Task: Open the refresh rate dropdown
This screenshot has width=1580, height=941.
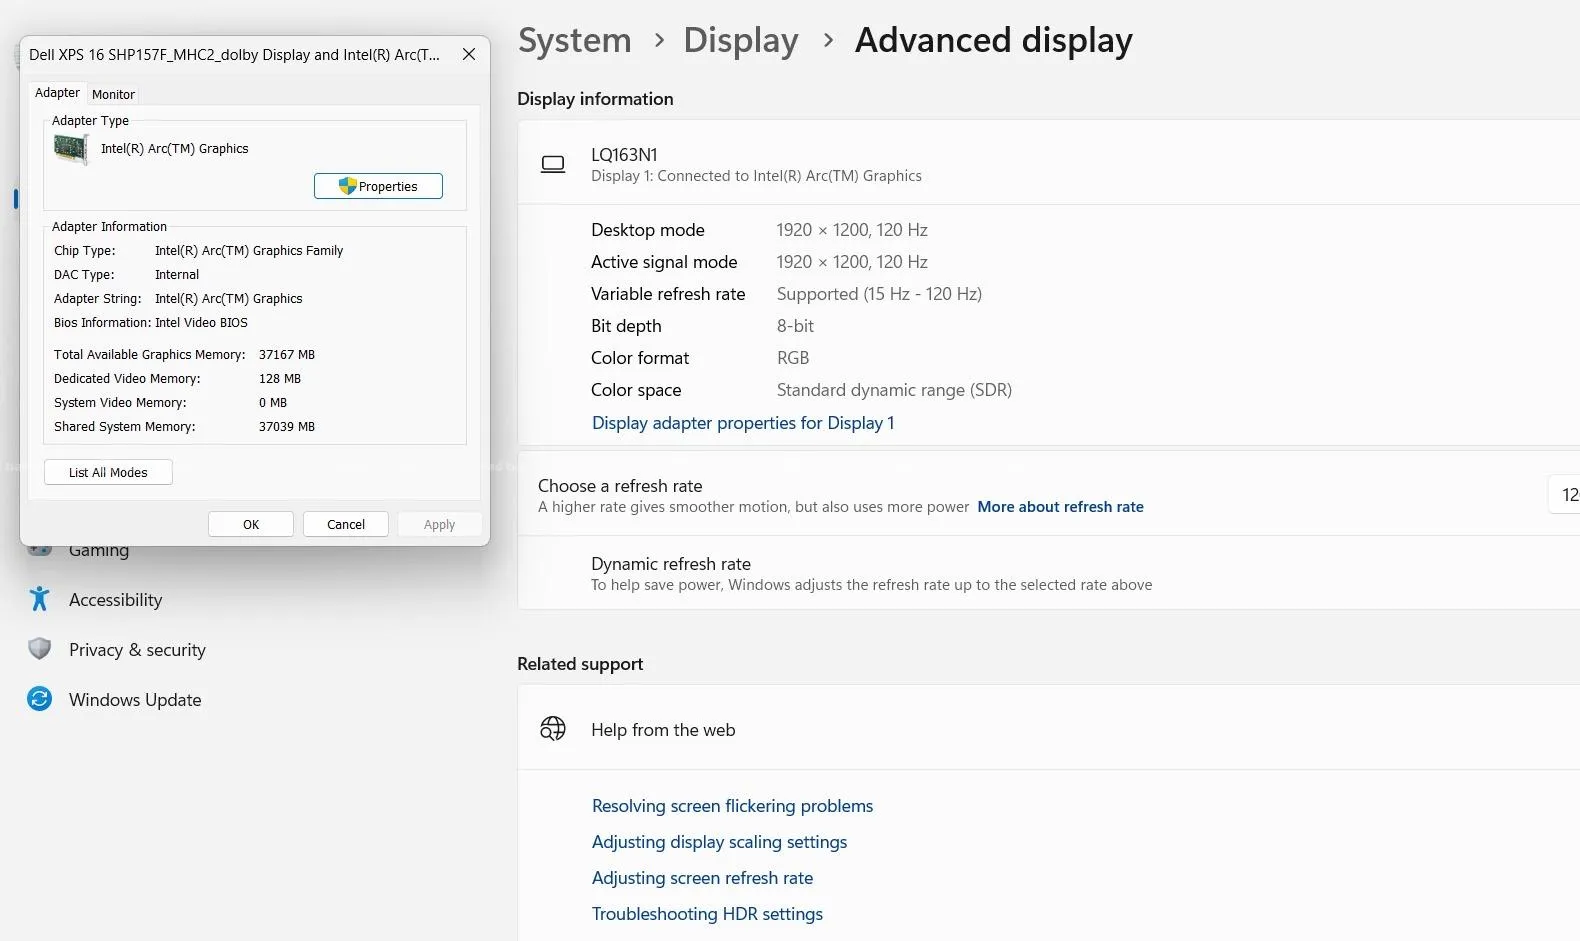Action: (1564, 495)
